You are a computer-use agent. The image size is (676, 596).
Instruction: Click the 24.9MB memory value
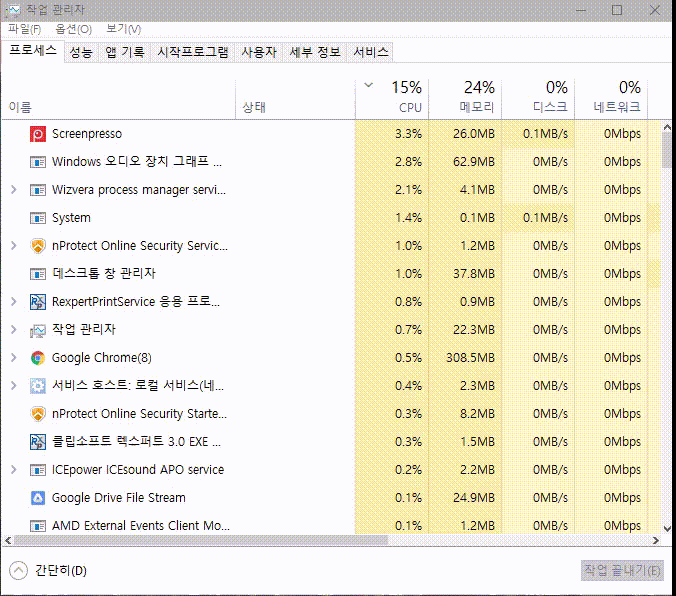[474, 498]
